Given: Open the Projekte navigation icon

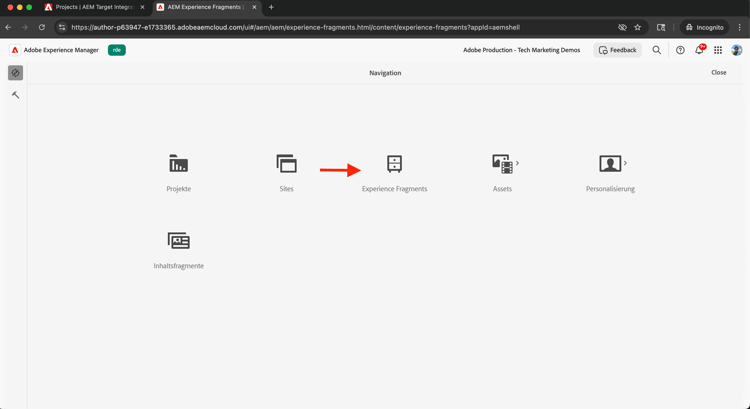Looking at the screenshot, I should pos(178,164).
